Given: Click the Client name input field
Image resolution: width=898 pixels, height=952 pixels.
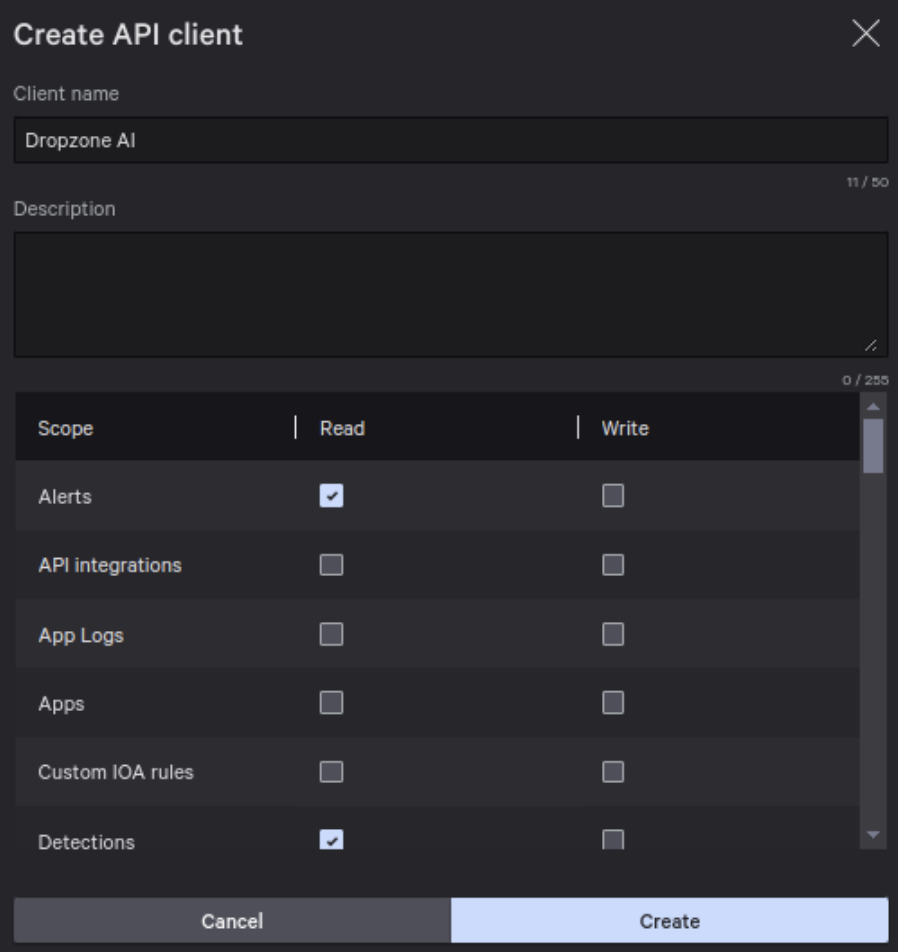Looking at the screenshot, I should (x=450, y=141).
